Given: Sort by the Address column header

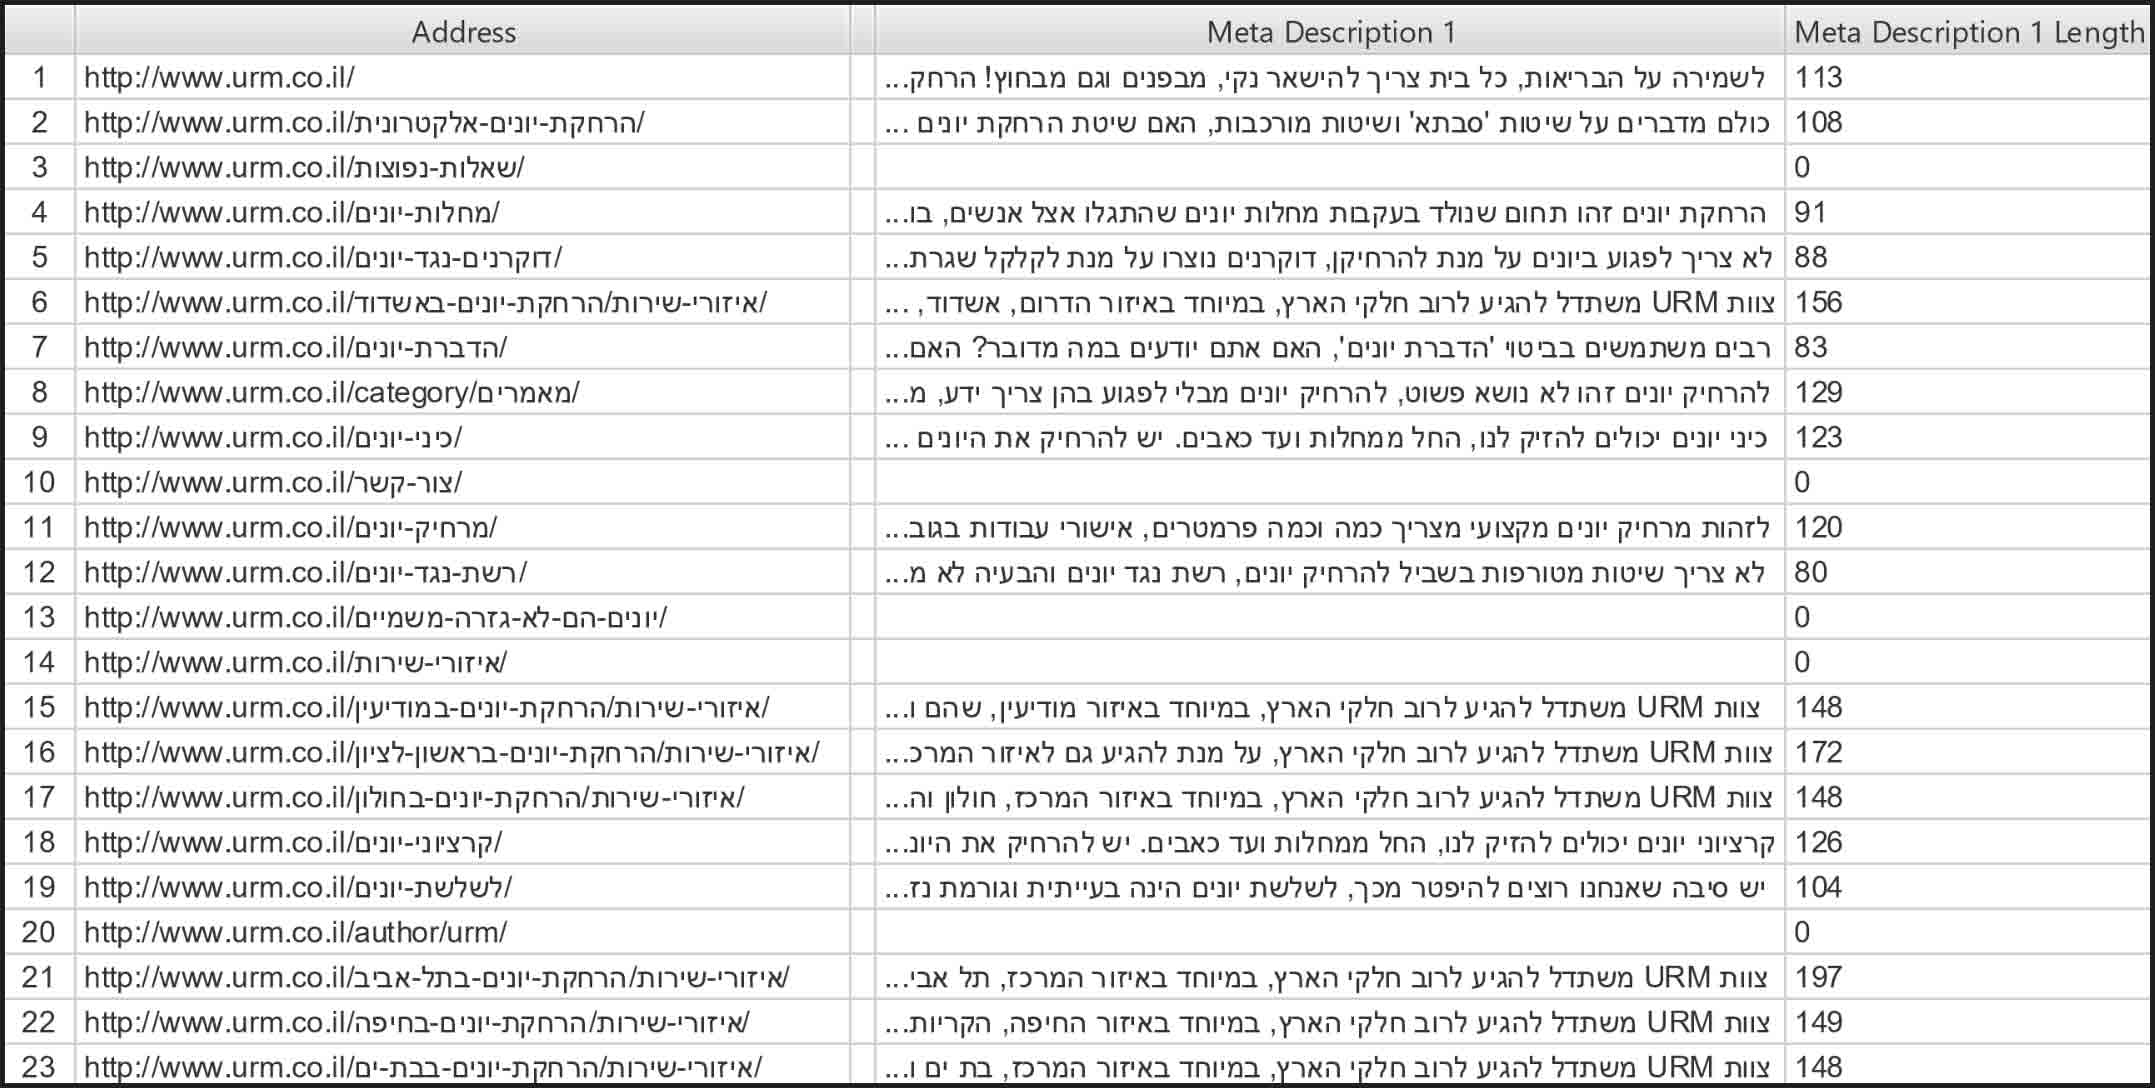Looking at the screenshot, I should 462,32.
